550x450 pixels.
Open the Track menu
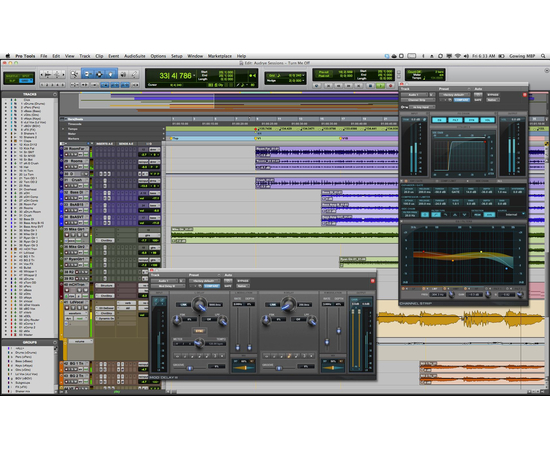point(85,56)
